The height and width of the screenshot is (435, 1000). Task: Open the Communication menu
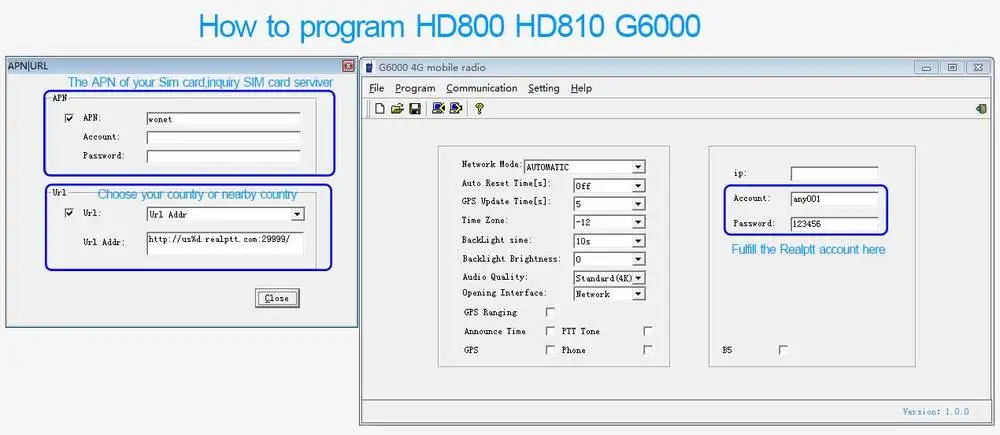pos(481,88)
